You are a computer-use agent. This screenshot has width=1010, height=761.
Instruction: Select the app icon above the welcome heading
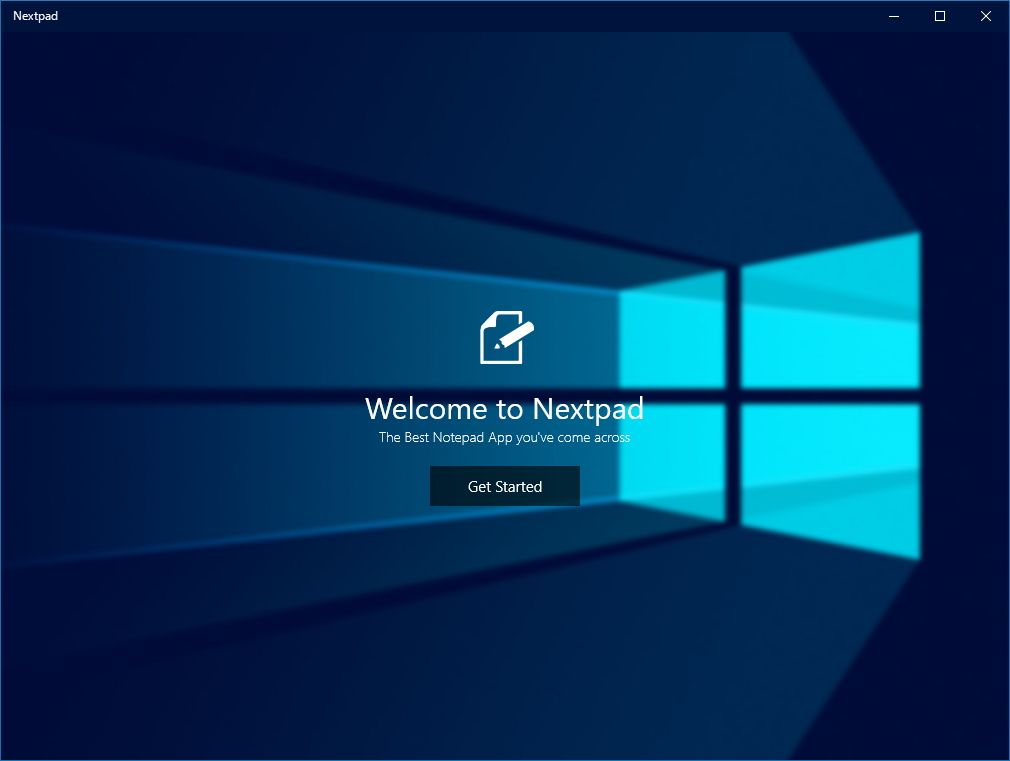click(x=505, y=337)
